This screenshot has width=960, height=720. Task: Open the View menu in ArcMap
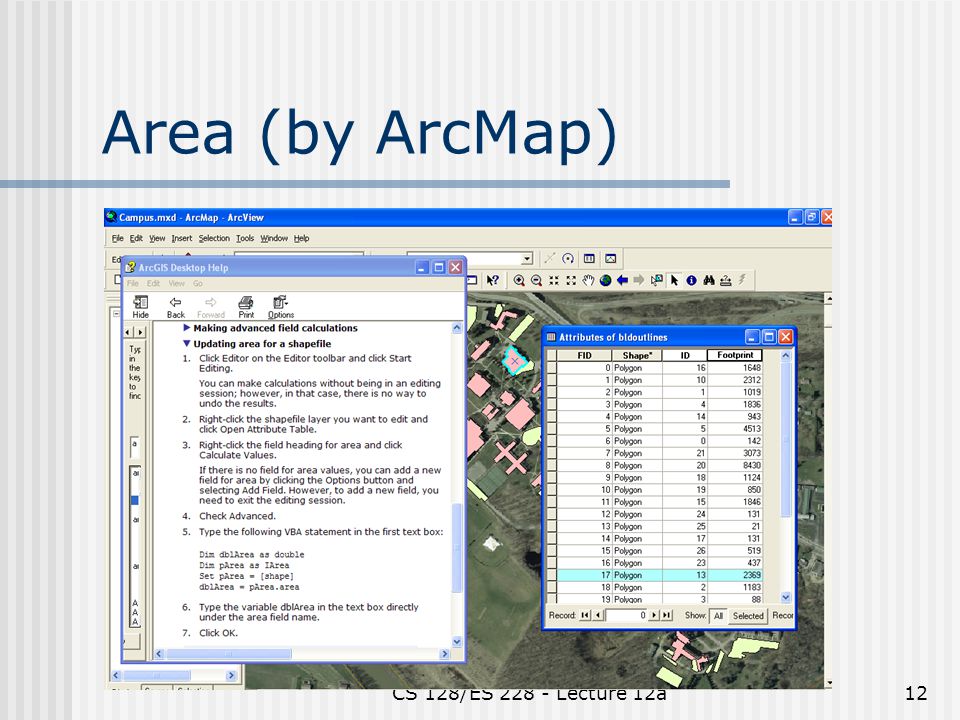click(157, 238)
